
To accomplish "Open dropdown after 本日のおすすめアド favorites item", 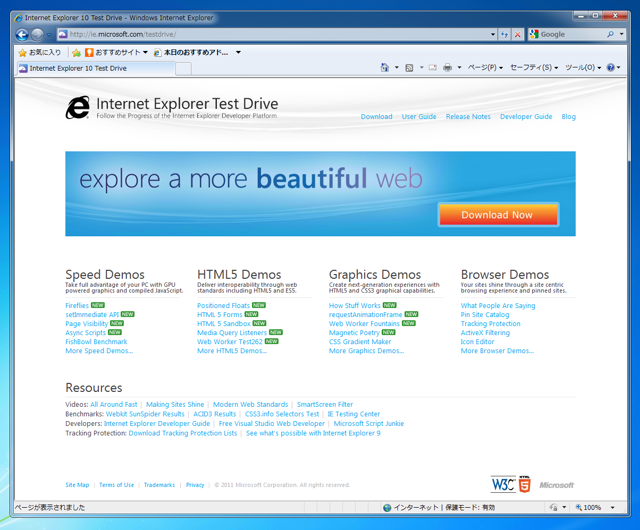I will 238,52.
